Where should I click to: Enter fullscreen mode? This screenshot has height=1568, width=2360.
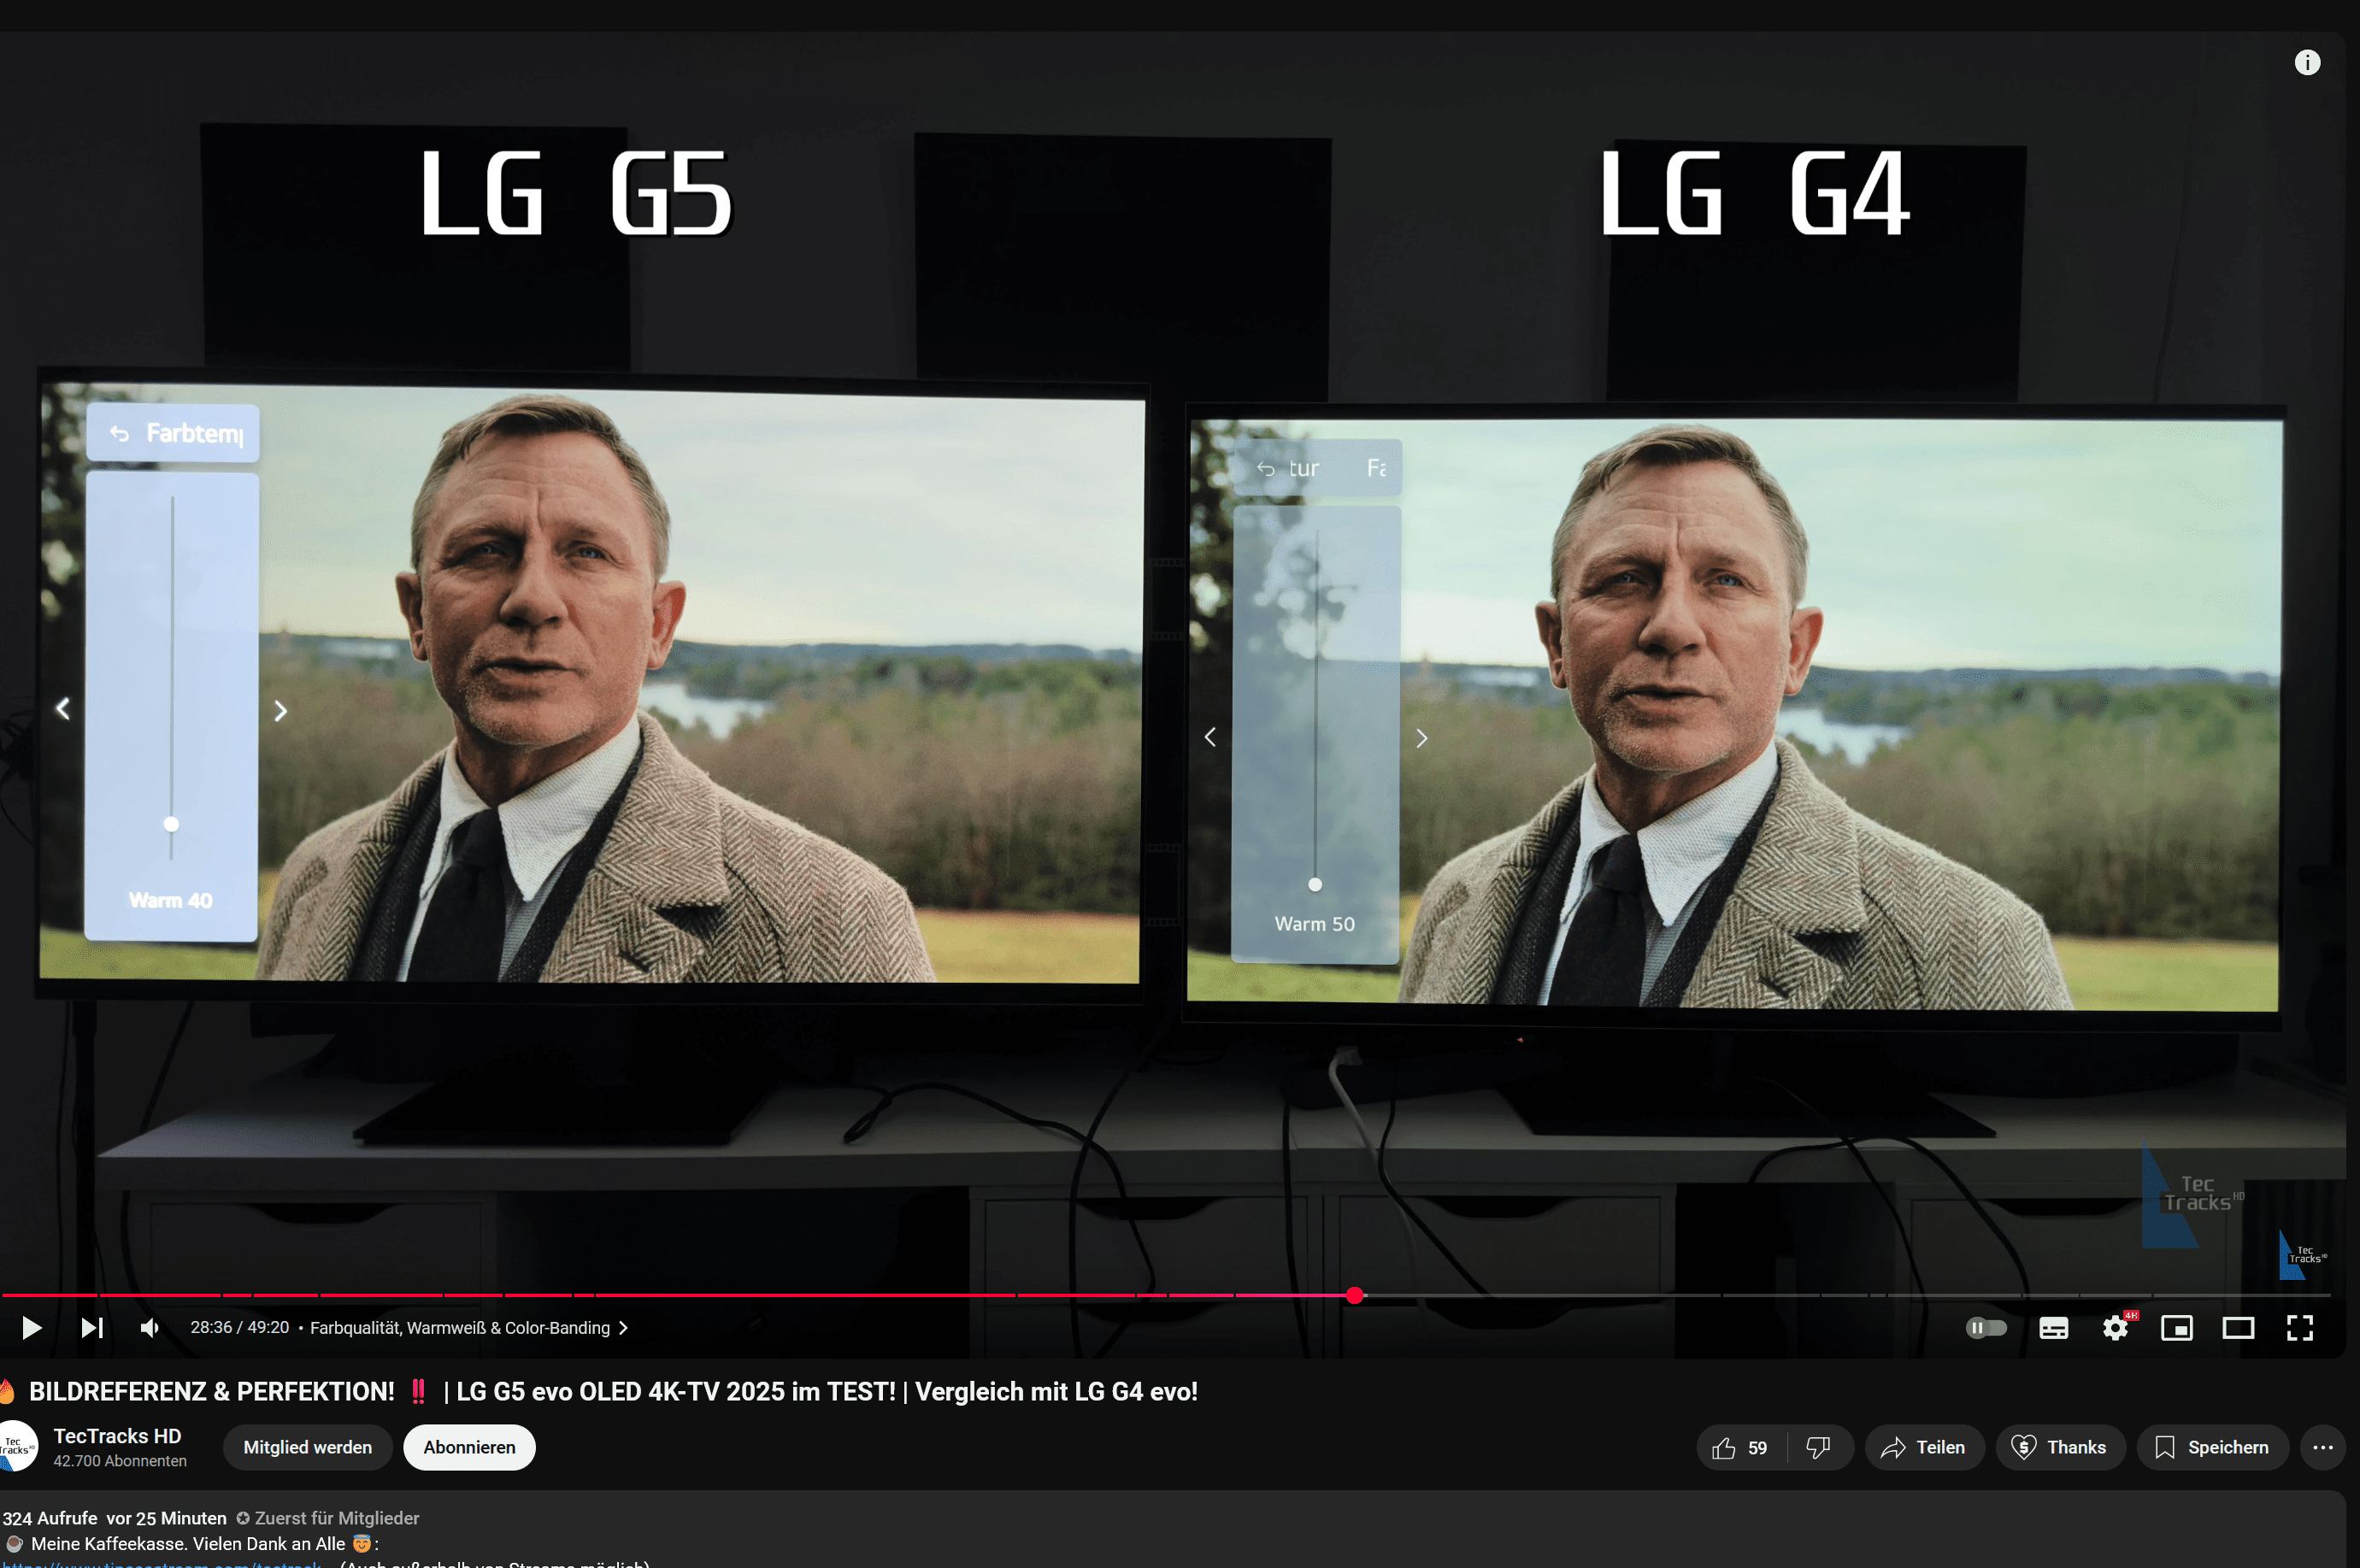(x=2300, y=1328)
